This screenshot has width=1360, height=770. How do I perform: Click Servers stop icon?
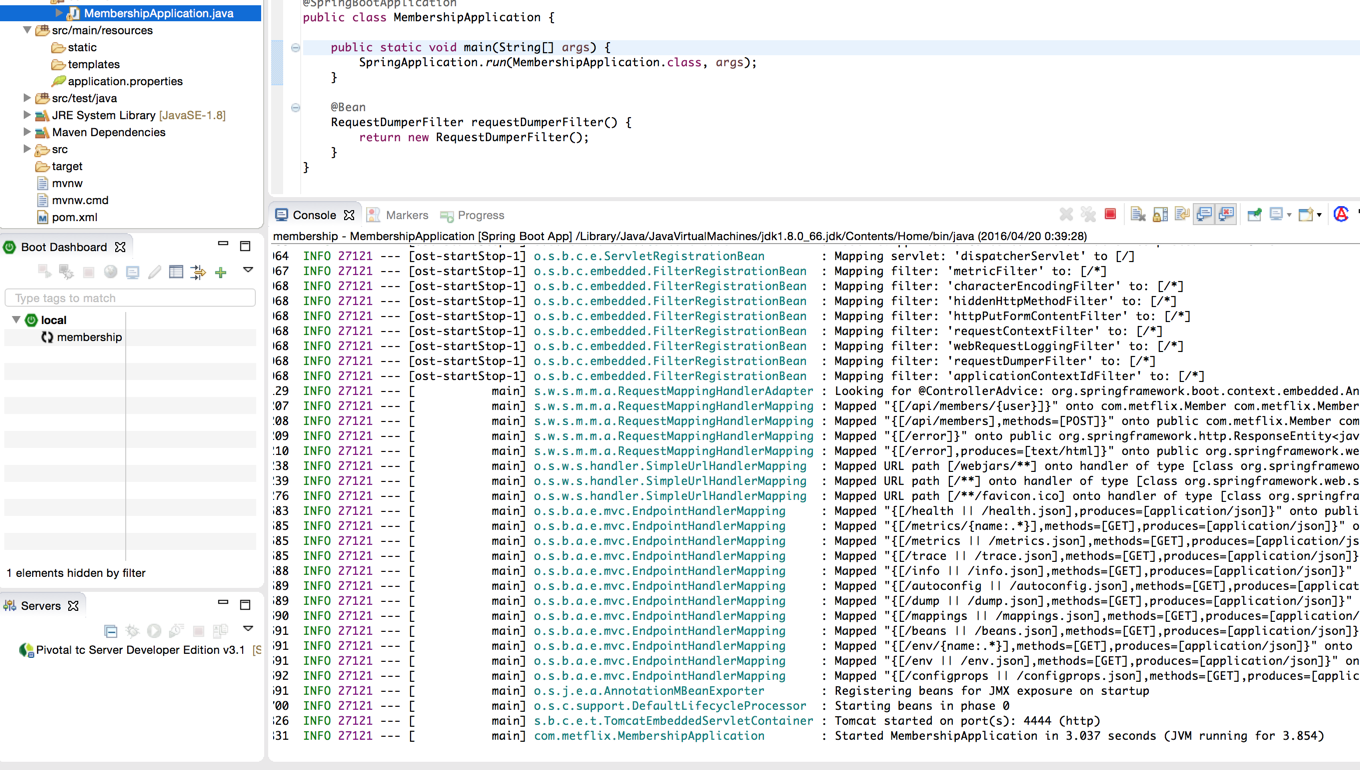[x=198, y=631]
